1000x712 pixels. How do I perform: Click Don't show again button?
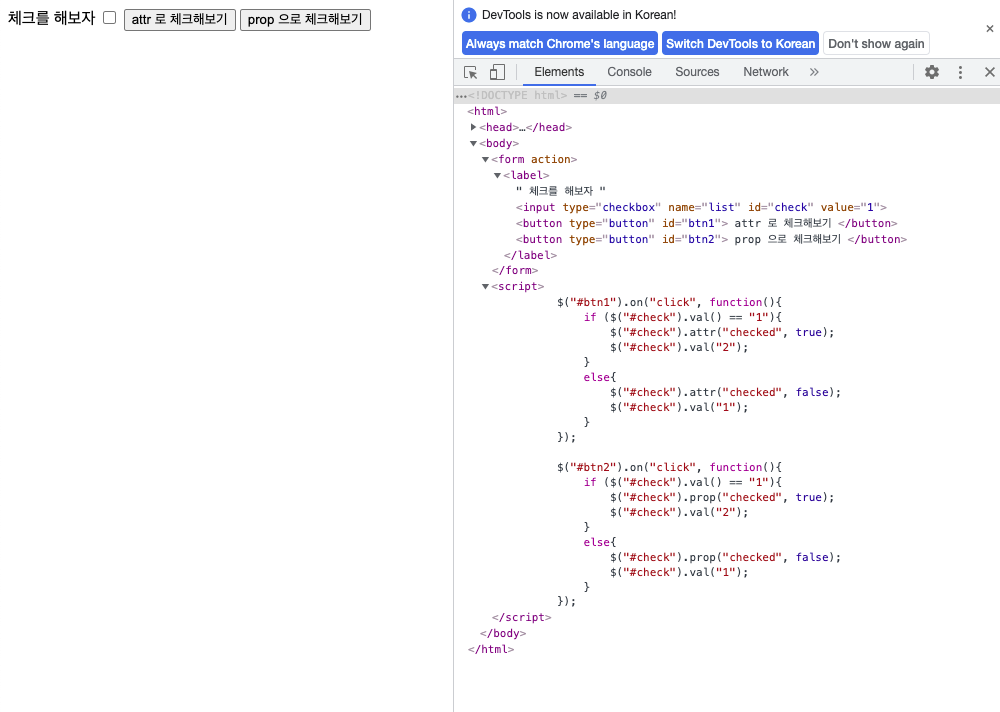click(x=876, y=43)
